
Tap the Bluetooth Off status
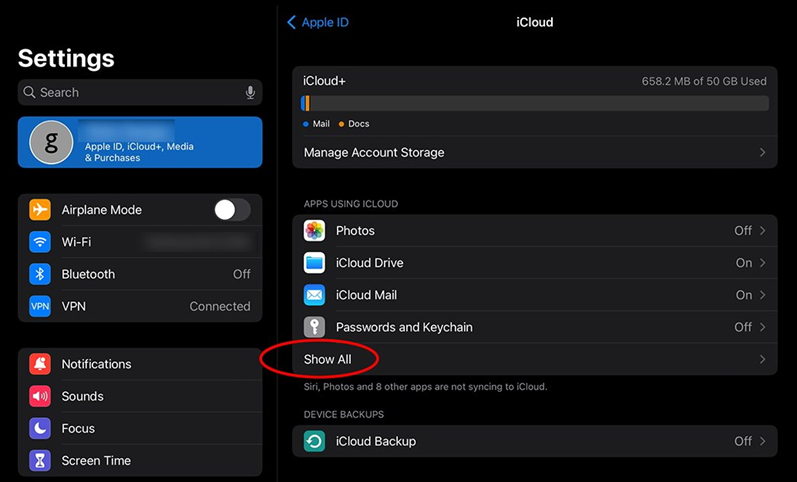pyautogui.click(x=241, y=274)
